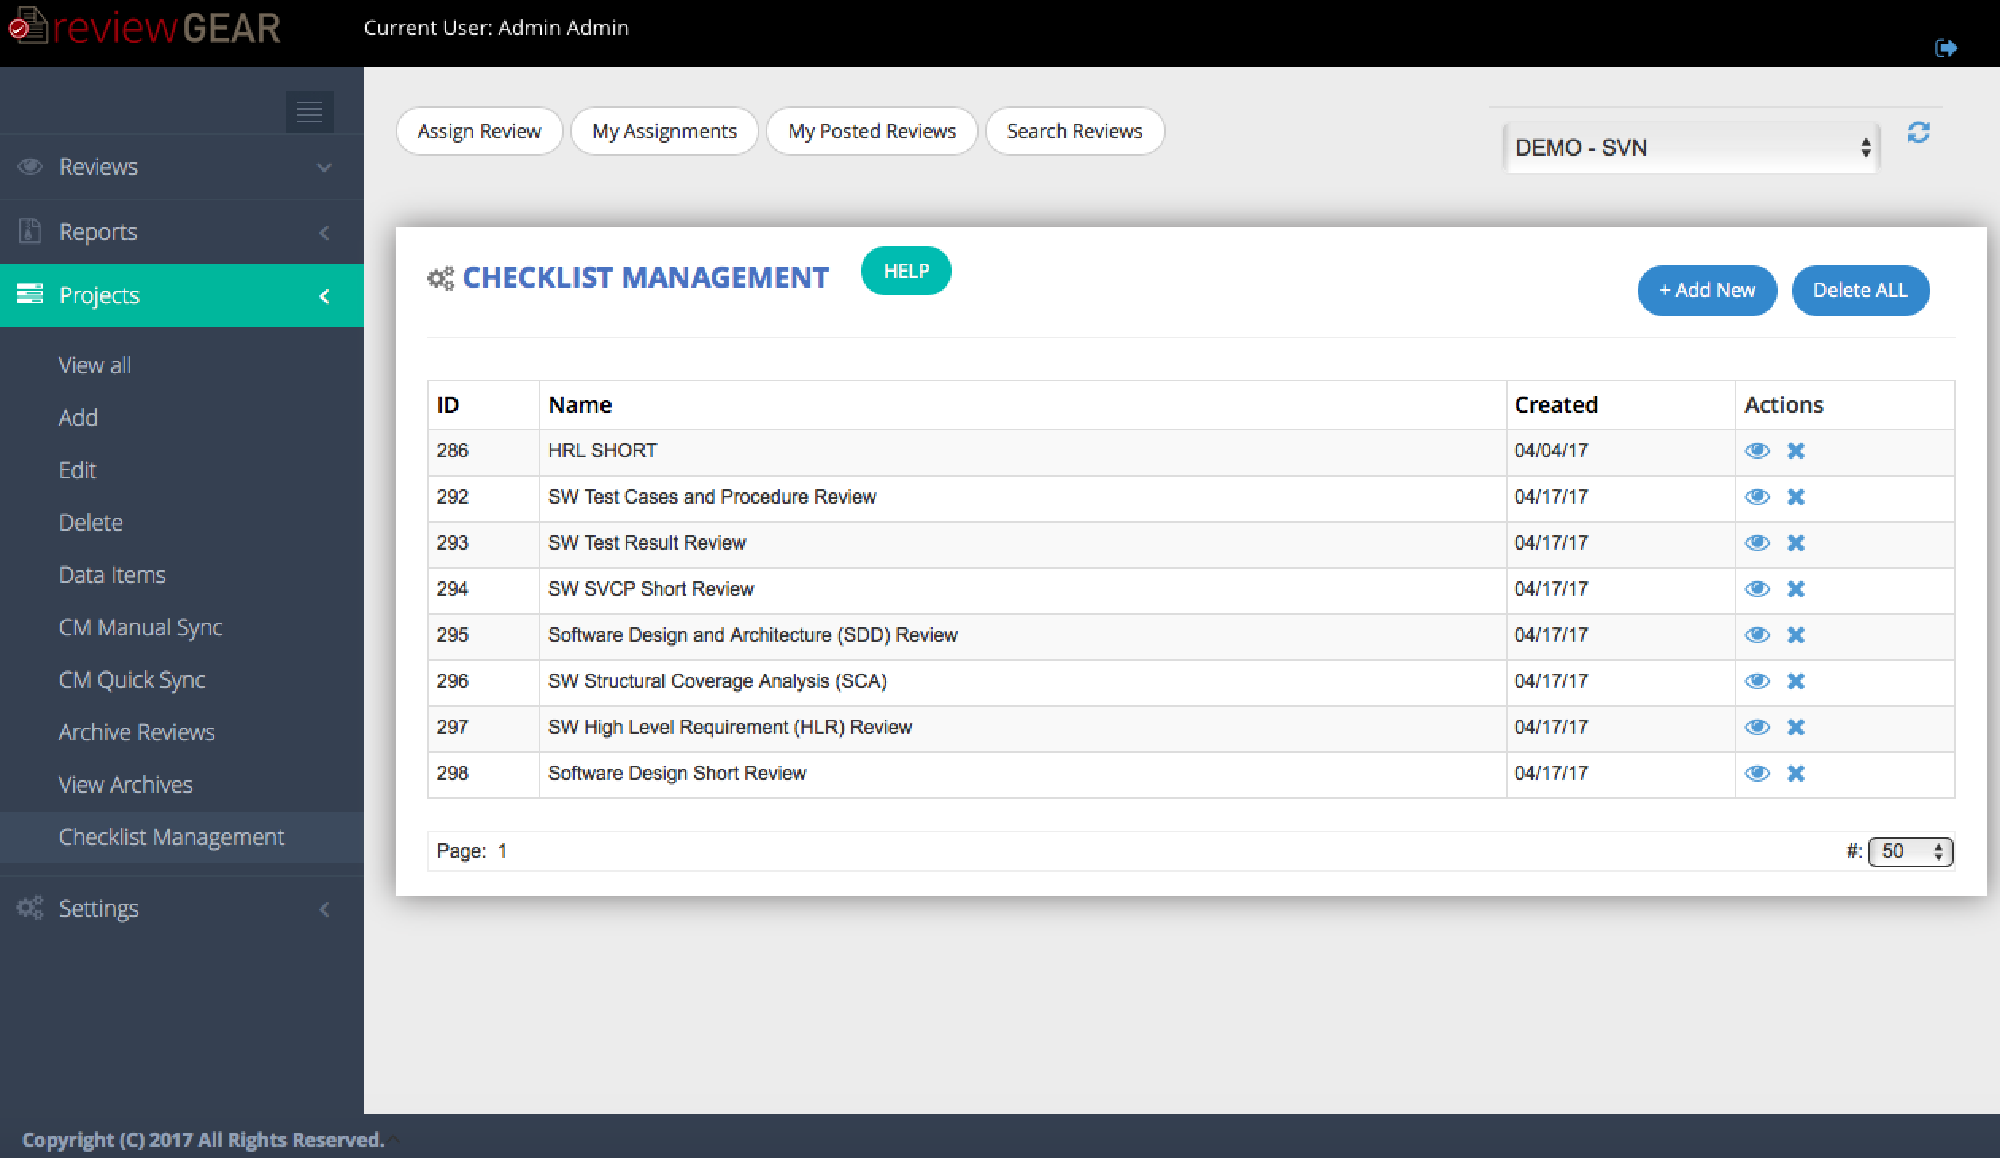Expand the Reviews menu chevron
This screenshot has width=2000, height=1158.
coord(324,167)
